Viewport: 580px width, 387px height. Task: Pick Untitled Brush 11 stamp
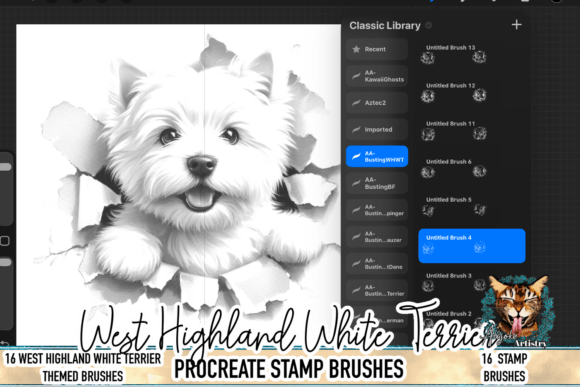pyautogui.click(x=472, y=130)
